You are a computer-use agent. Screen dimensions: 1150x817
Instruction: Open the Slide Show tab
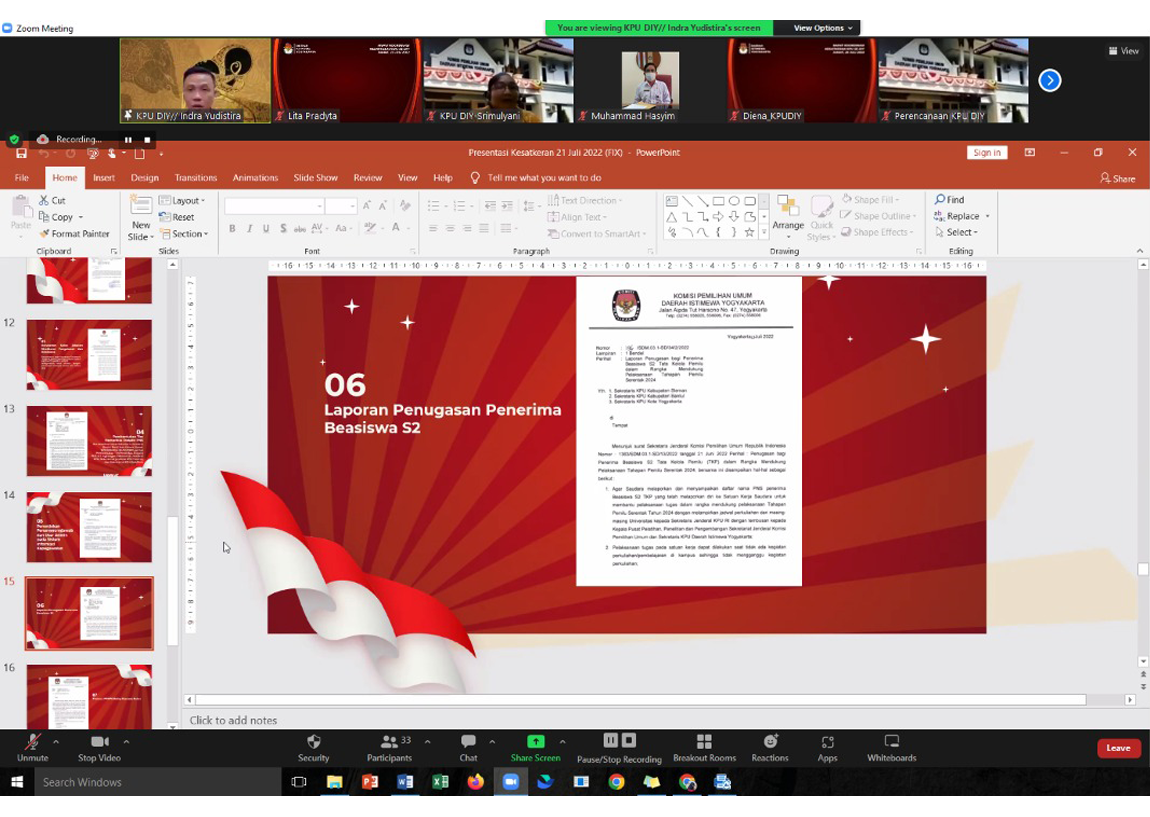[x=315, y=178]
